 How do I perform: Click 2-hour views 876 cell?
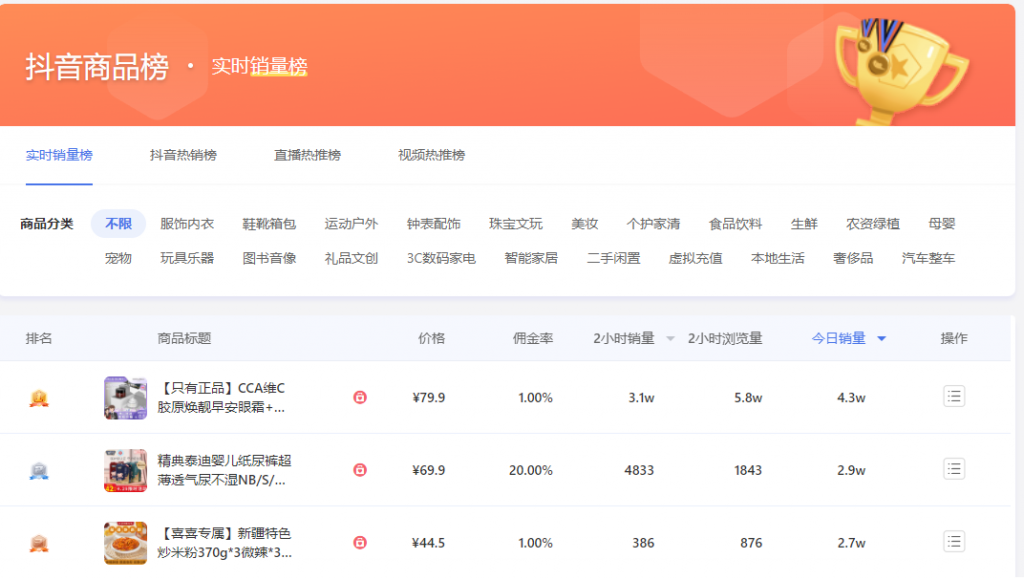751,543
